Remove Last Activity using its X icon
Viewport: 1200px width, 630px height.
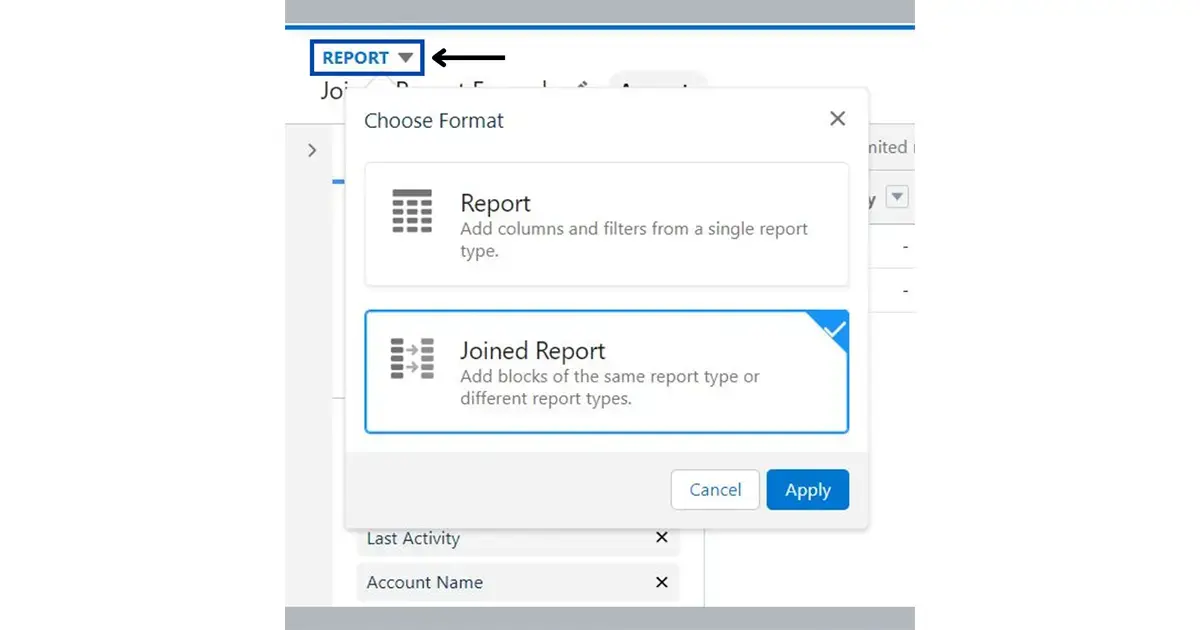pos(661,538)
